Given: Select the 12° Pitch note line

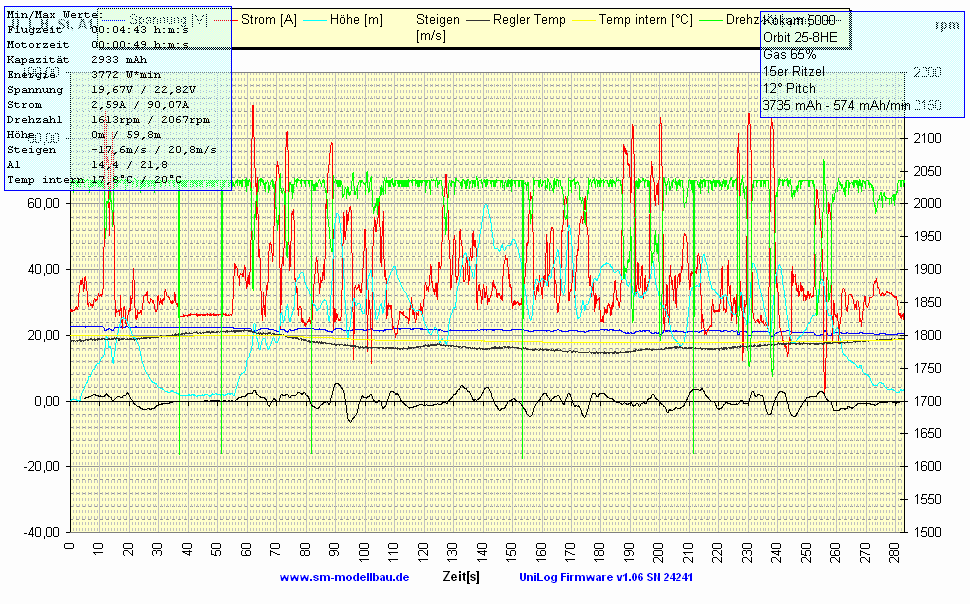Looking at the screenshot, I should (x=789, y=88).
